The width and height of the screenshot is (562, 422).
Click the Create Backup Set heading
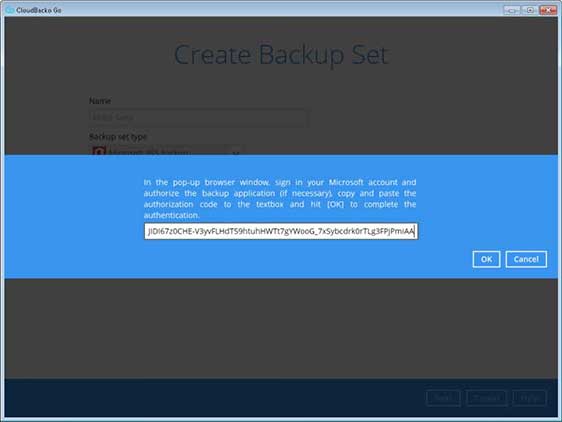tap(281, 55)
